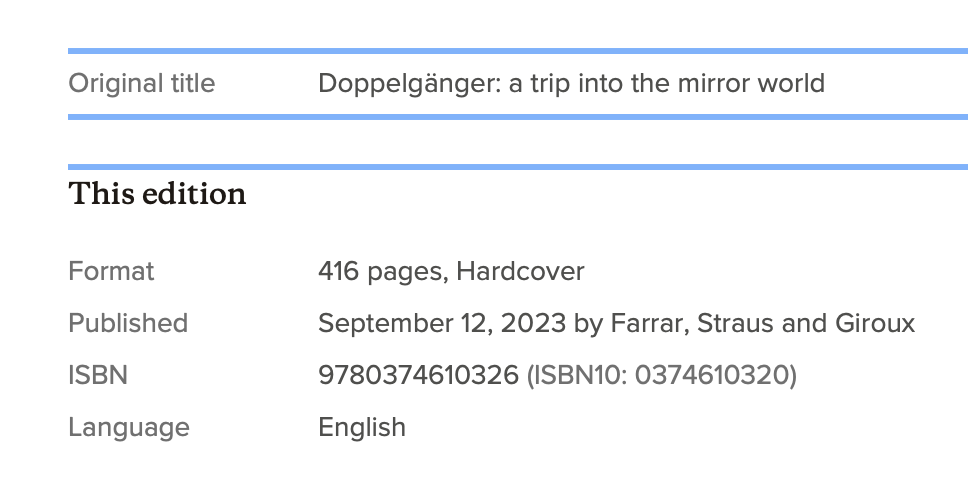Click the word "by" before the publisher name
This screenshot has height=502, width=968.
tap(586, 323)
